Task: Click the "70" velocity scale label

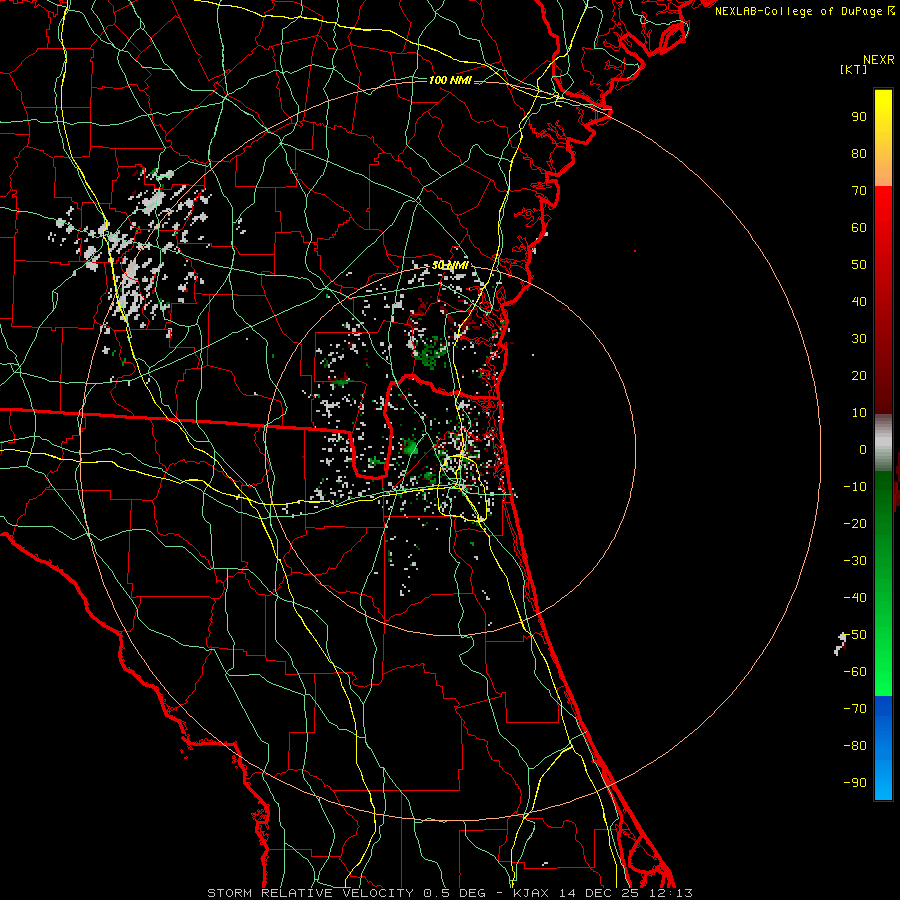Action: (x=859, y=191)
